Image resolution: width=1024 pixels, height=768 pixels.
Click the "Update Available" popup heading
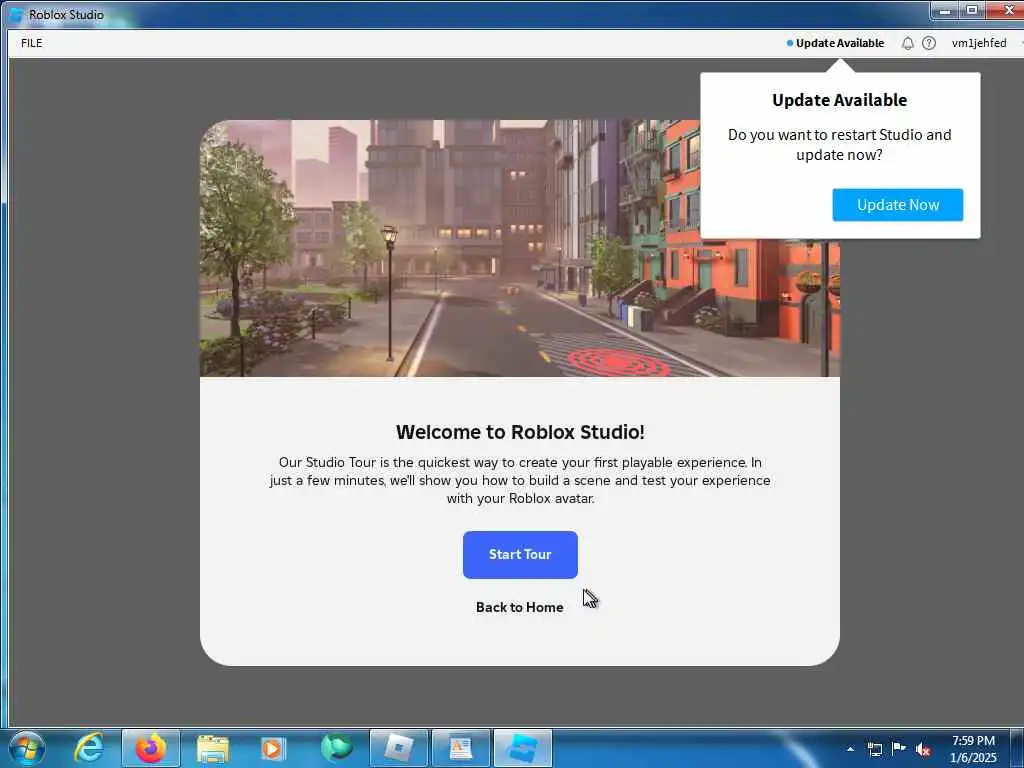[840, 100]
